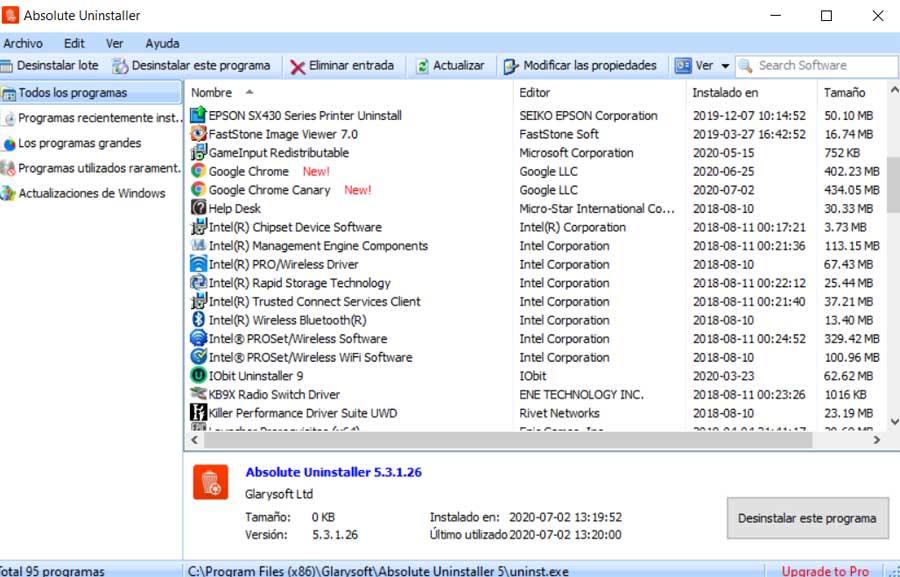Click the Actualizar refresh icon

(x=422, y=66)
